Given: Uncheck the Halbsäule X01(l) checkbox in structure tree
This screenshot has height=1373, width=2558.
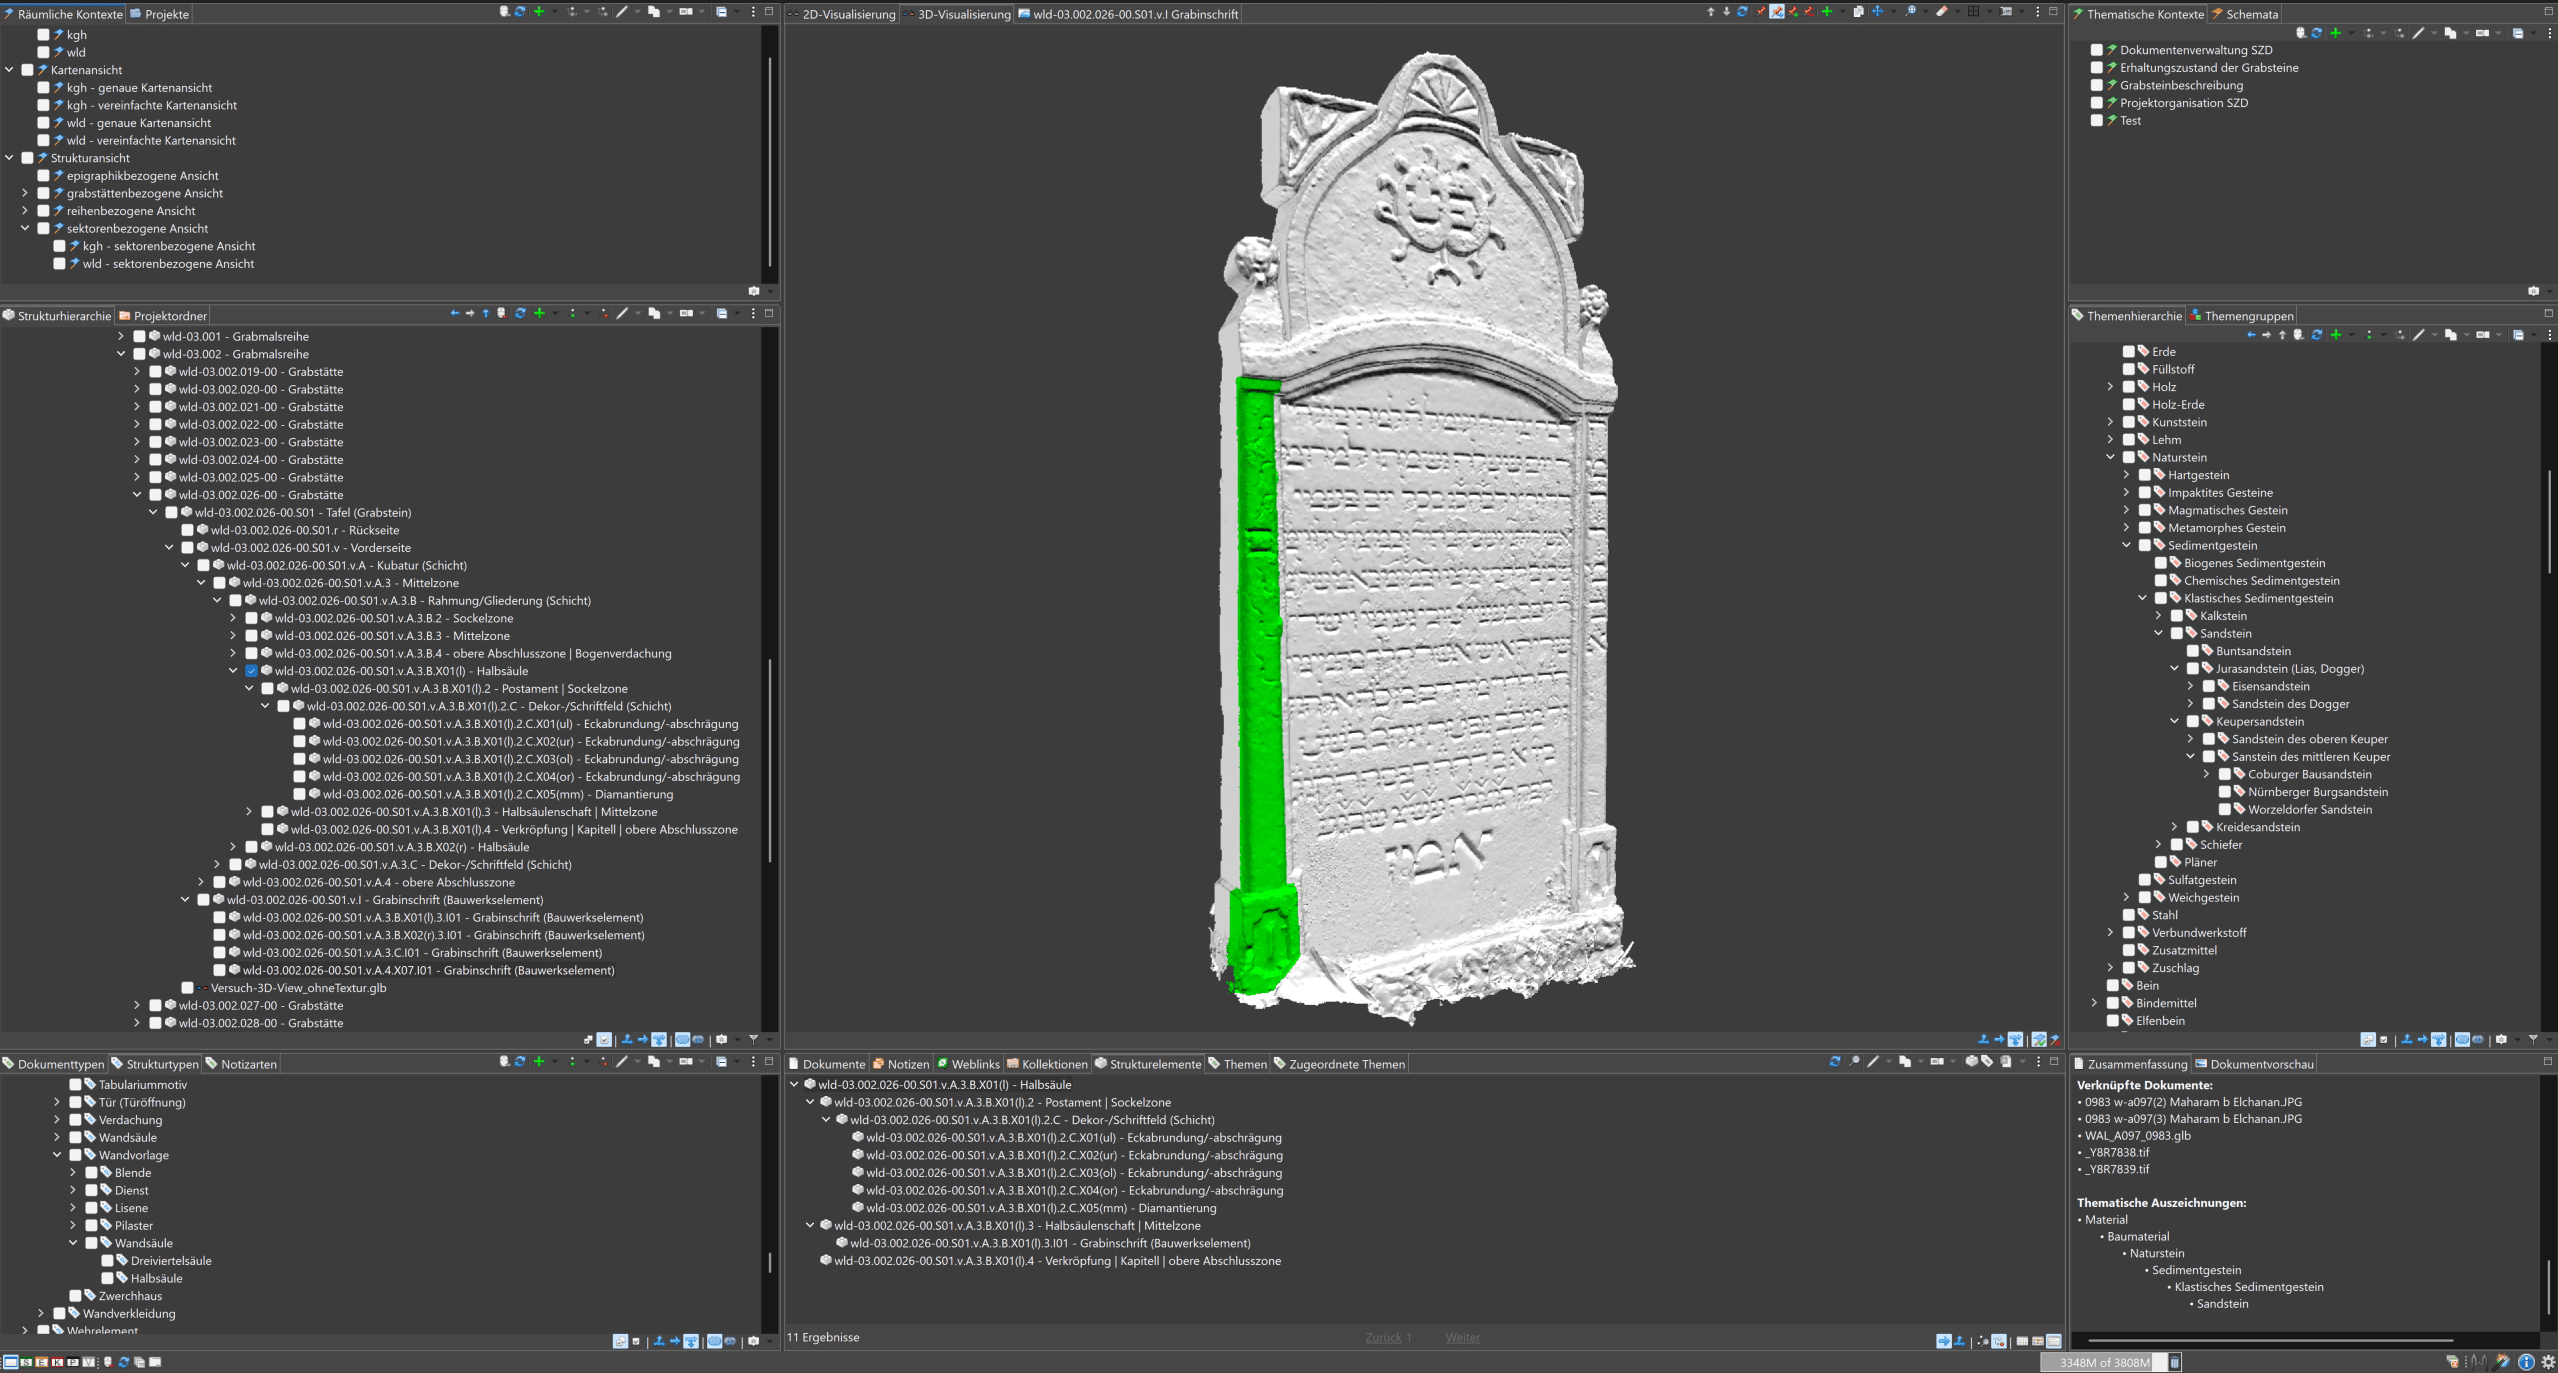Looking at the screenshot, I should 251,671.
